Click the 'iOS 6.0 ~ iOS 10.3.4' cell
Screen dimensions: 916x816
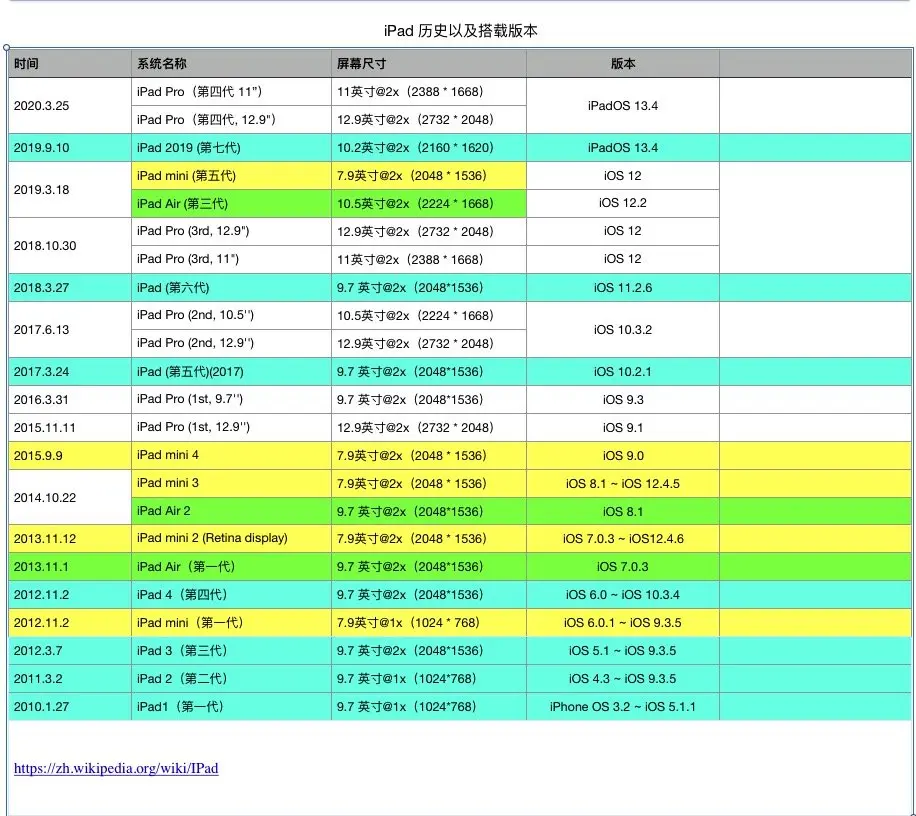[623, 595]
